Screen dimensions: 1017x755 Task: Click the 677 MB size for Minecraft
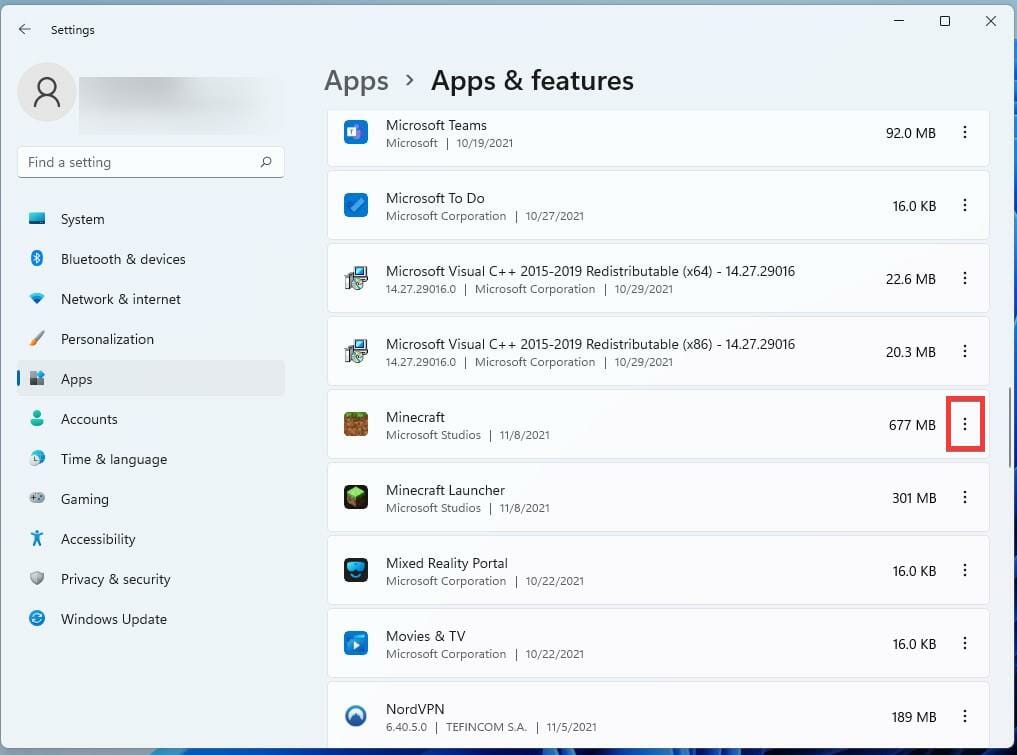point(912,425)
